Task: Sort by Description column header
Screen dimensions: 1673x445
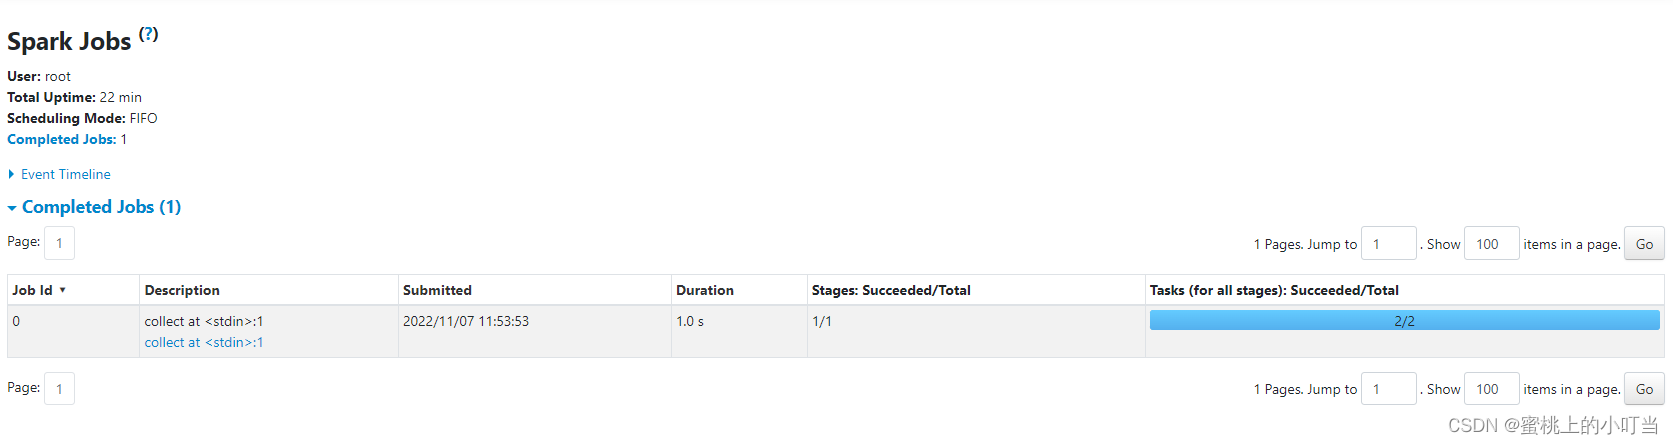Action: 182,290
